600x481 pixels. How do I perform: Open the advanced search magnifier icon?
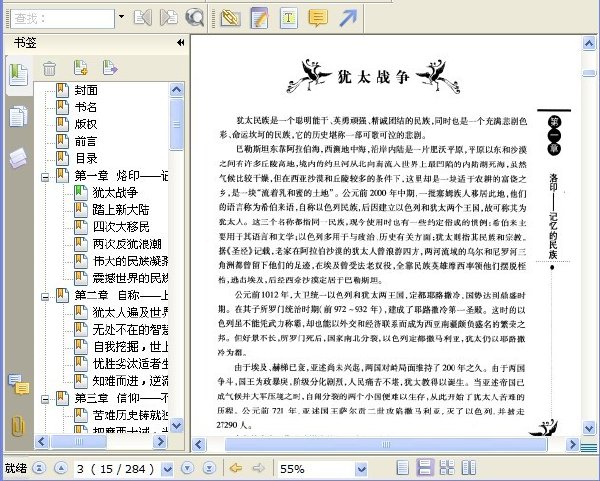[x=194, y=18]
